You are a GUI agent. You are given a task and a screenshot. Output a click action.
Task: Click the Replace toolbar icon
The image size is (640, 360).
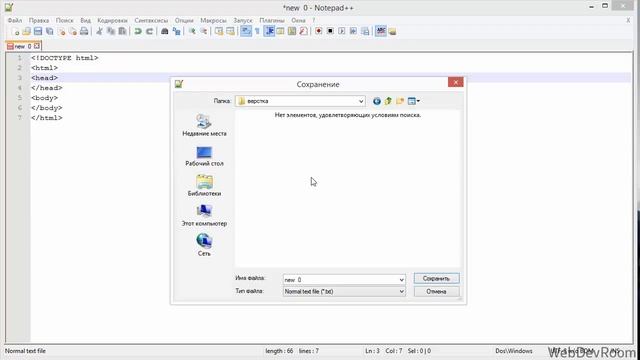pyautogui.click(x=176, y=31)
